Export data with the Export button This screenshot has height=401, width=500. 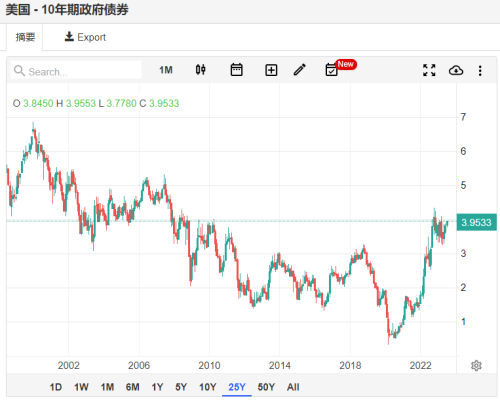85,37
